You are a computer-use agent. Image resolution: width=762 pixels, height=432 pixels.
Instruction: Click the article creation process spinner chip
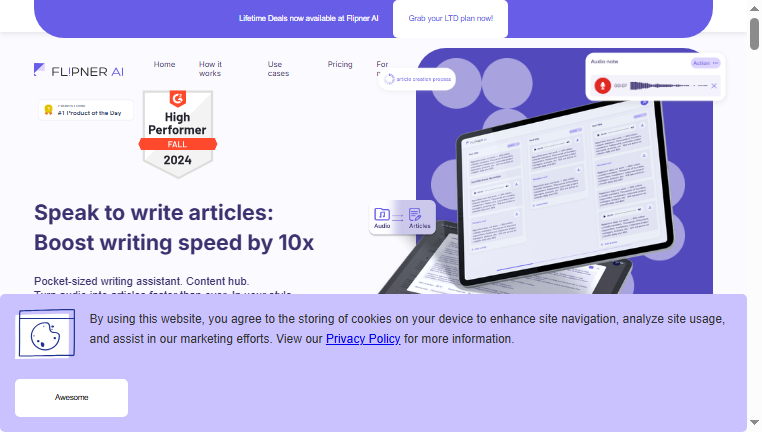tap(417, 79)
